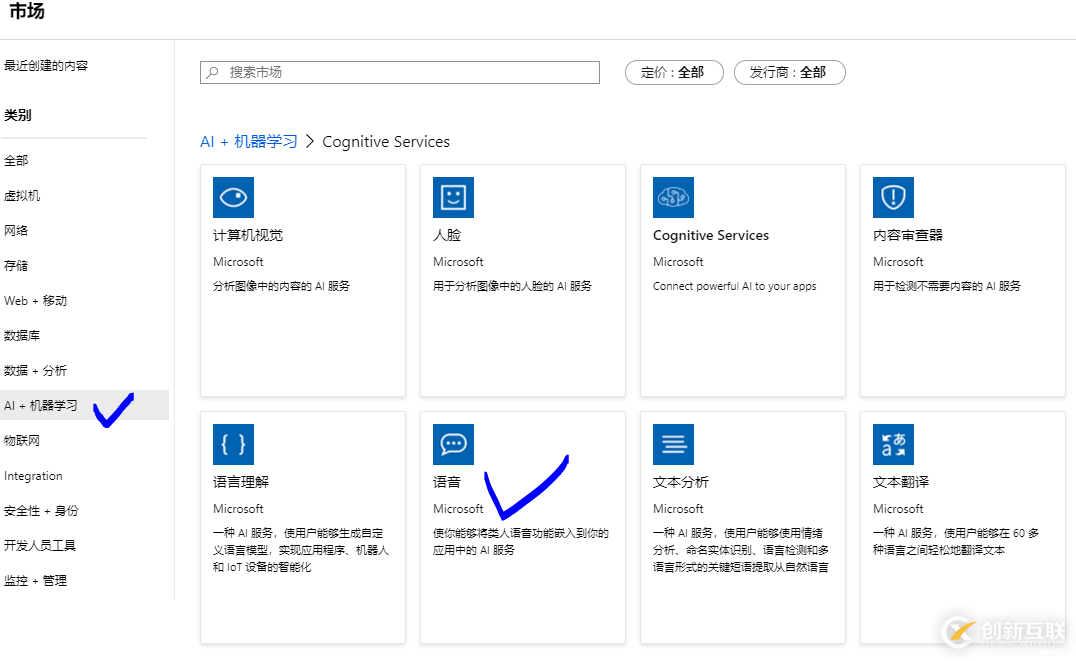Open the 文本翻译 card title
Viewport: 1076px width, 661px height.
(x=901, y=483)
